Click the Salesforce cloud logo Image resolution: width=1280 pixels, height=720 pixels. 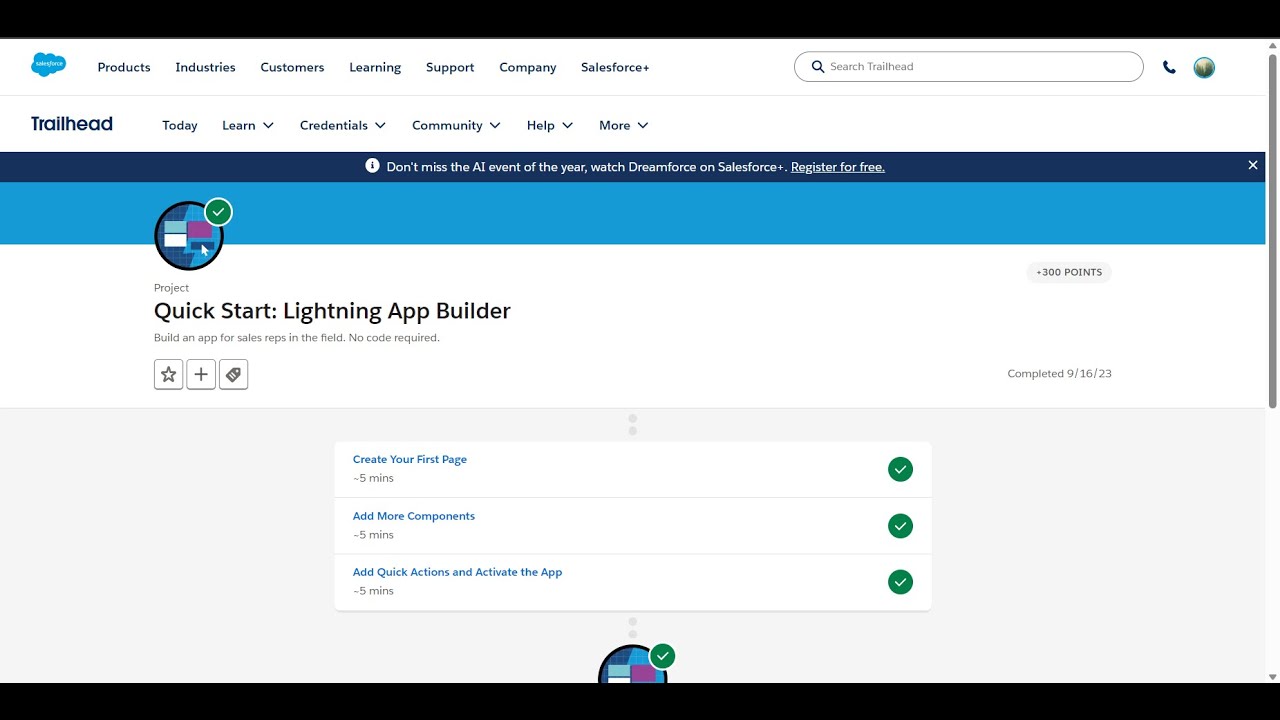pyautogui.click(x=48, y=65)
